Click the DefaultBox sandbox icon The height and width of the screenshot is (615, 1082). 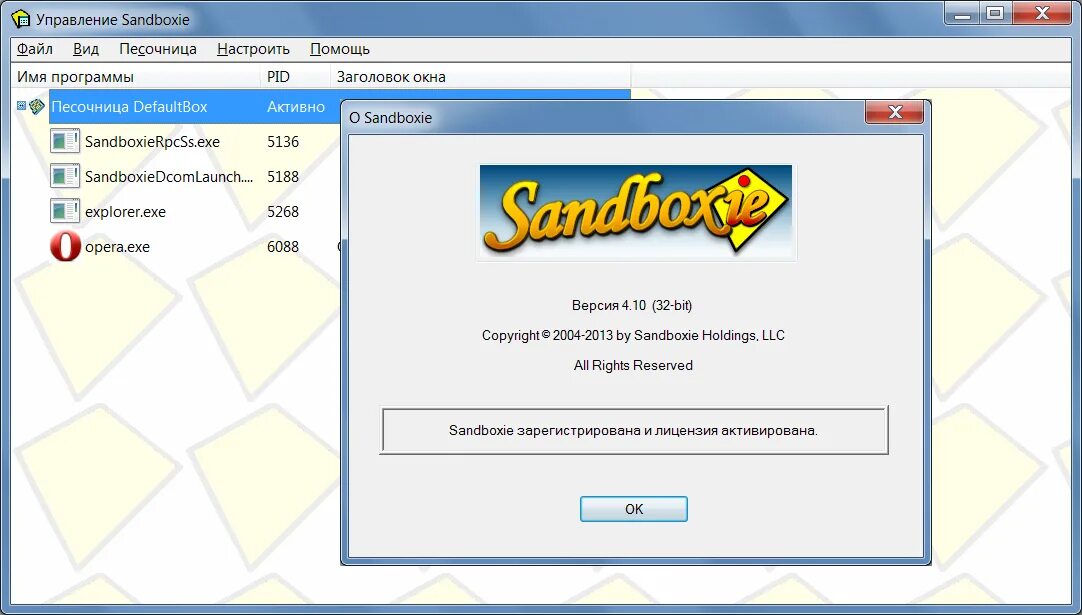pos(37,106)
